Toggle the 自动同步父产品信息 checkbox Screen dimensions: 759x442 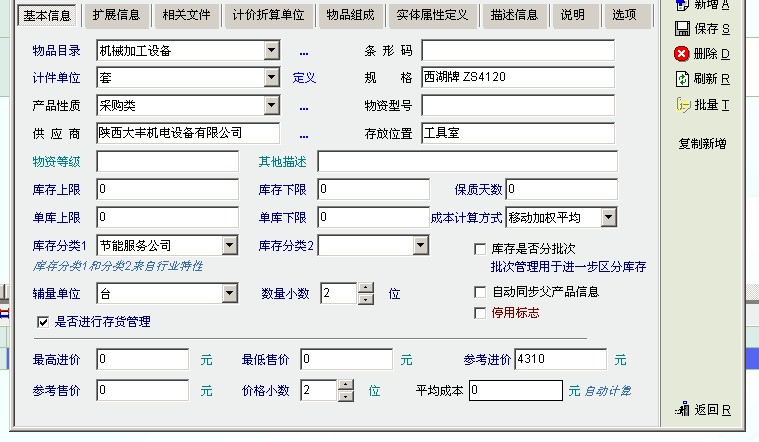click(x=481, y=292)
